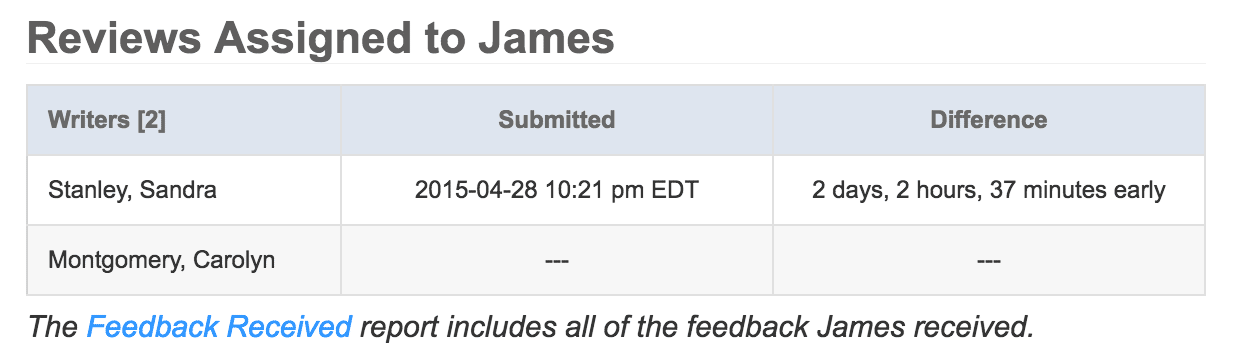
Task: Click the [2] writer count in header
Action: click(x=151, y=120)
